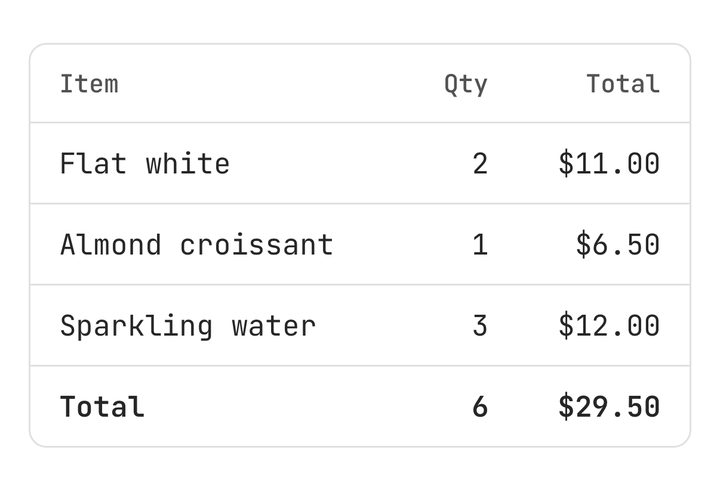Click the word croissant in second row
Screen dimensions: 720x490
(257, 245)
